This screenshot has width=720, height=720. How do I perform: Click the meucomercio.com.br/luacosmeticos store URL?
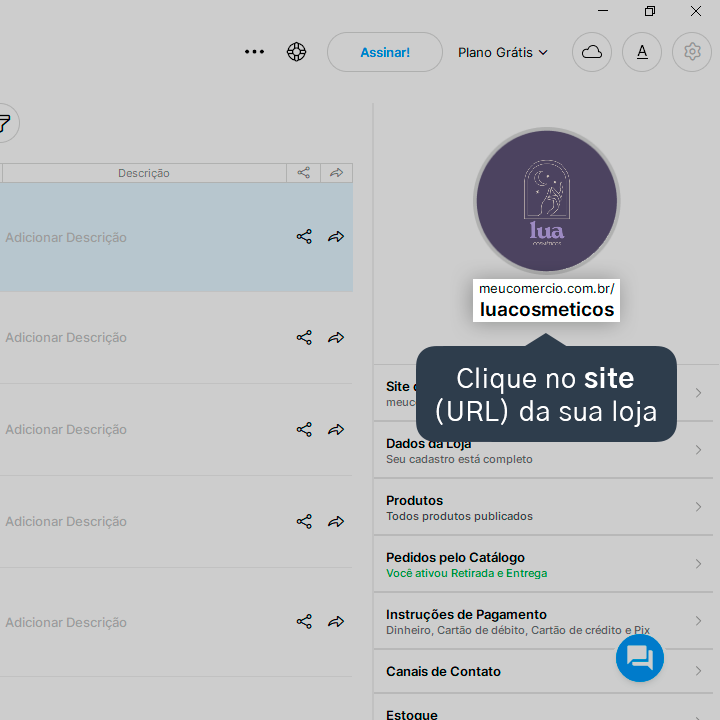pos(546,300)
